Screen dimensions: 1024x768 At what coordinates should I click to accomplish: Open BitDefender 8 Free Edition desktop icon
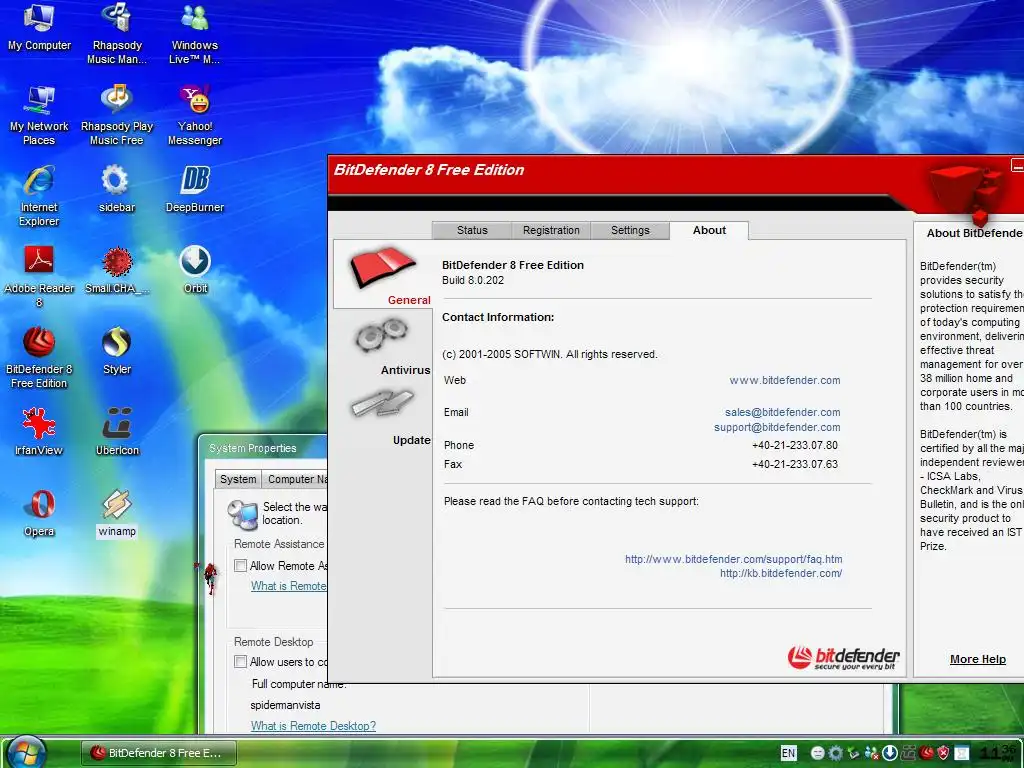39,358
